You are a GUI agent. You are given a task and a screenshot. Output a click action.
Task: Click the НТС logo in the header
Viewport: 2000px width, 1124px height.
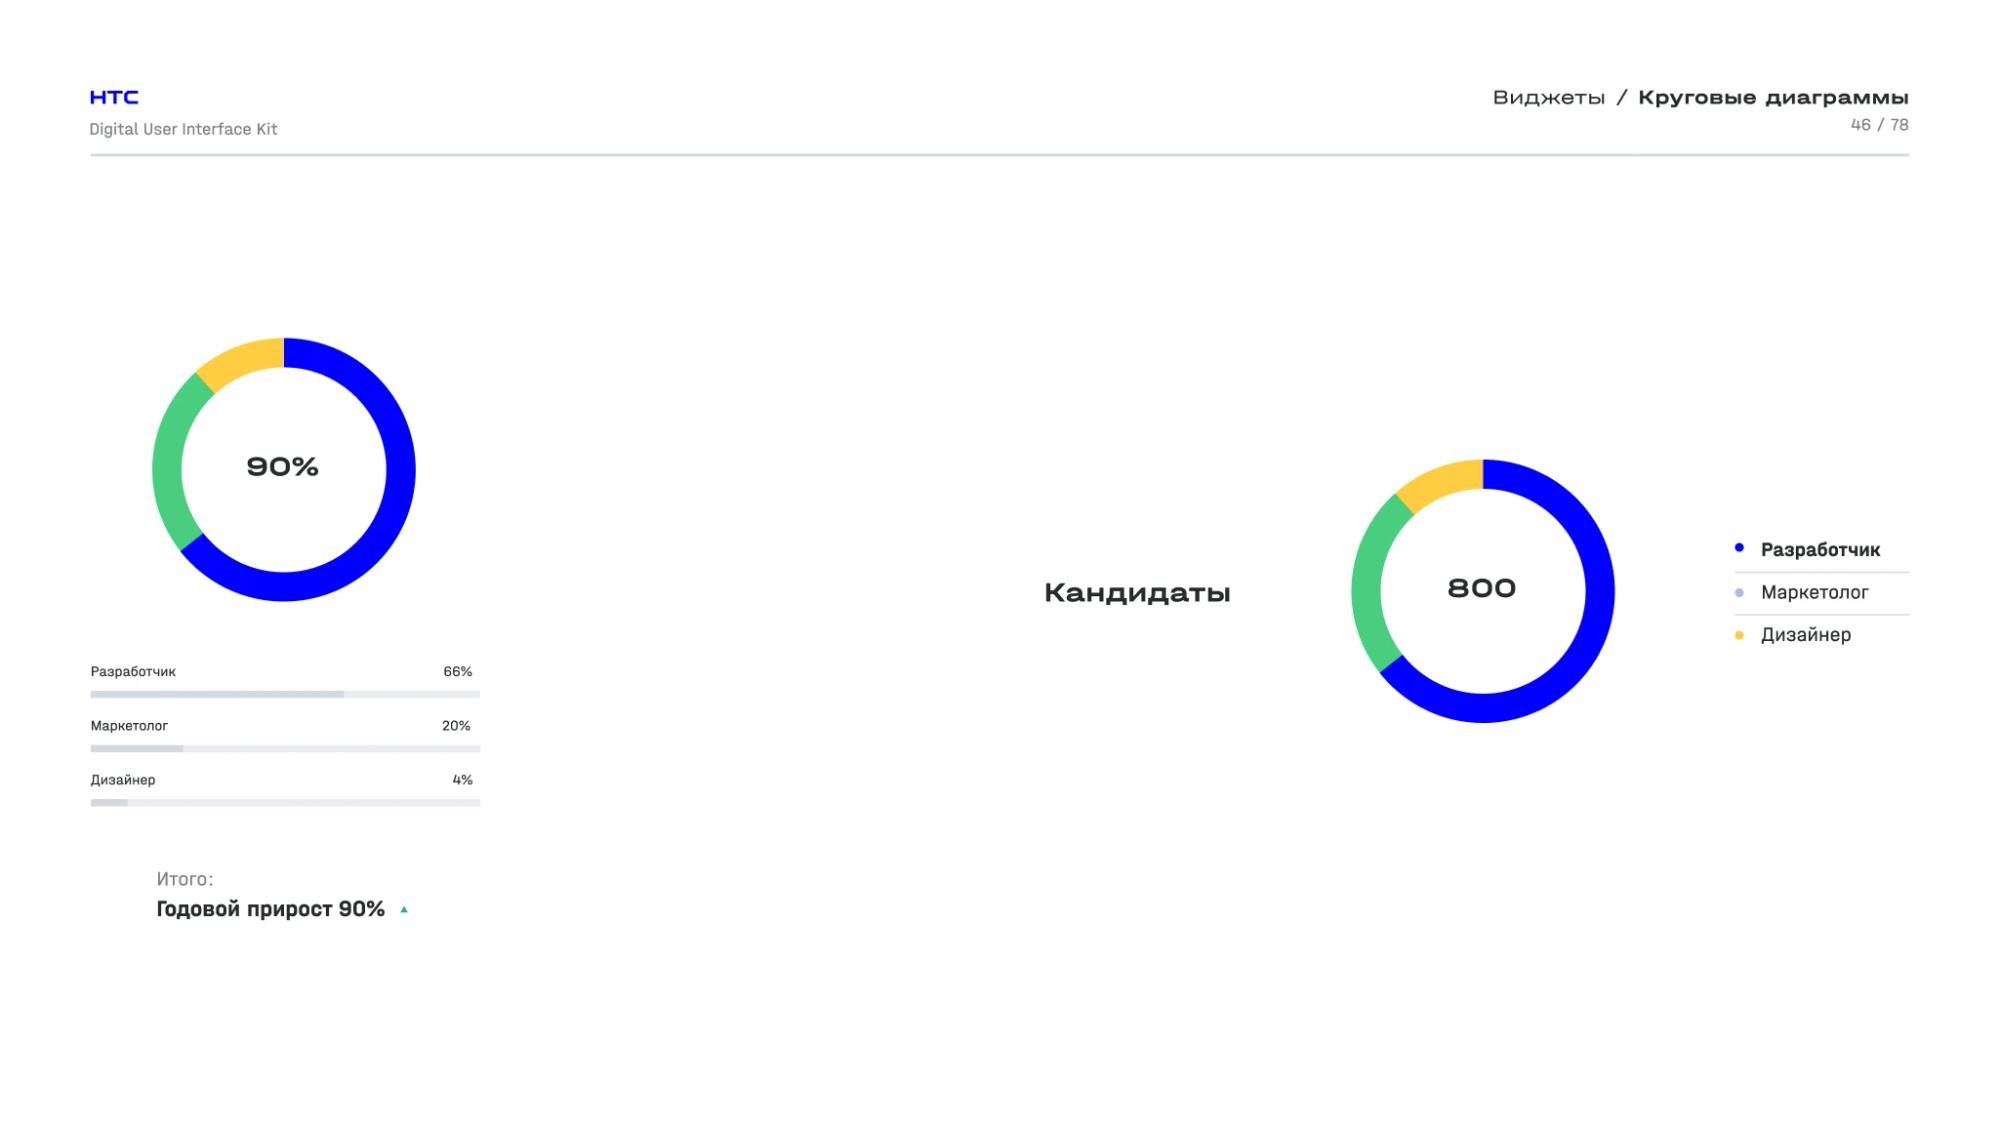[x=114, y=97]
